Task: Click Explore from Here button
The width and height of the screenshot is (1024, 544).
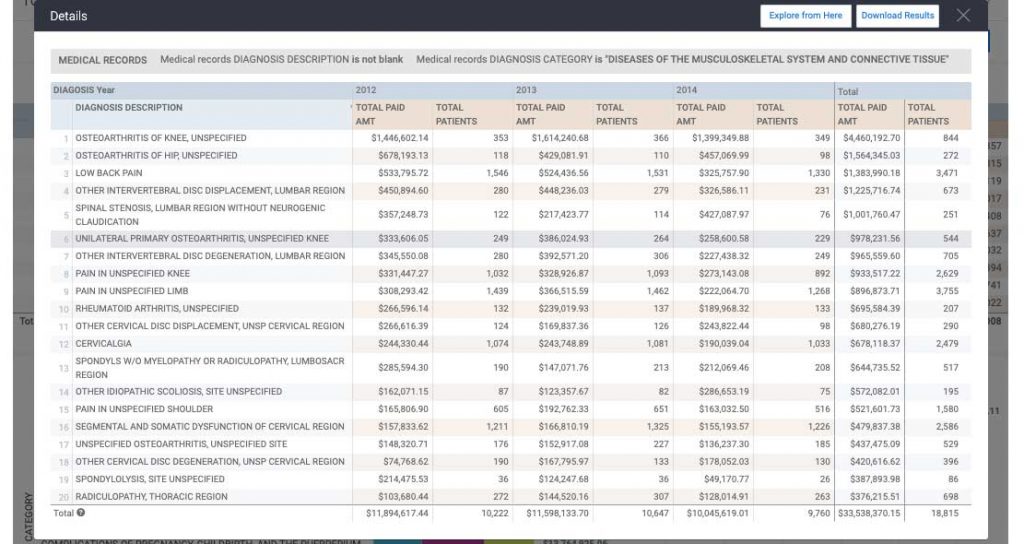Action: 805,16
